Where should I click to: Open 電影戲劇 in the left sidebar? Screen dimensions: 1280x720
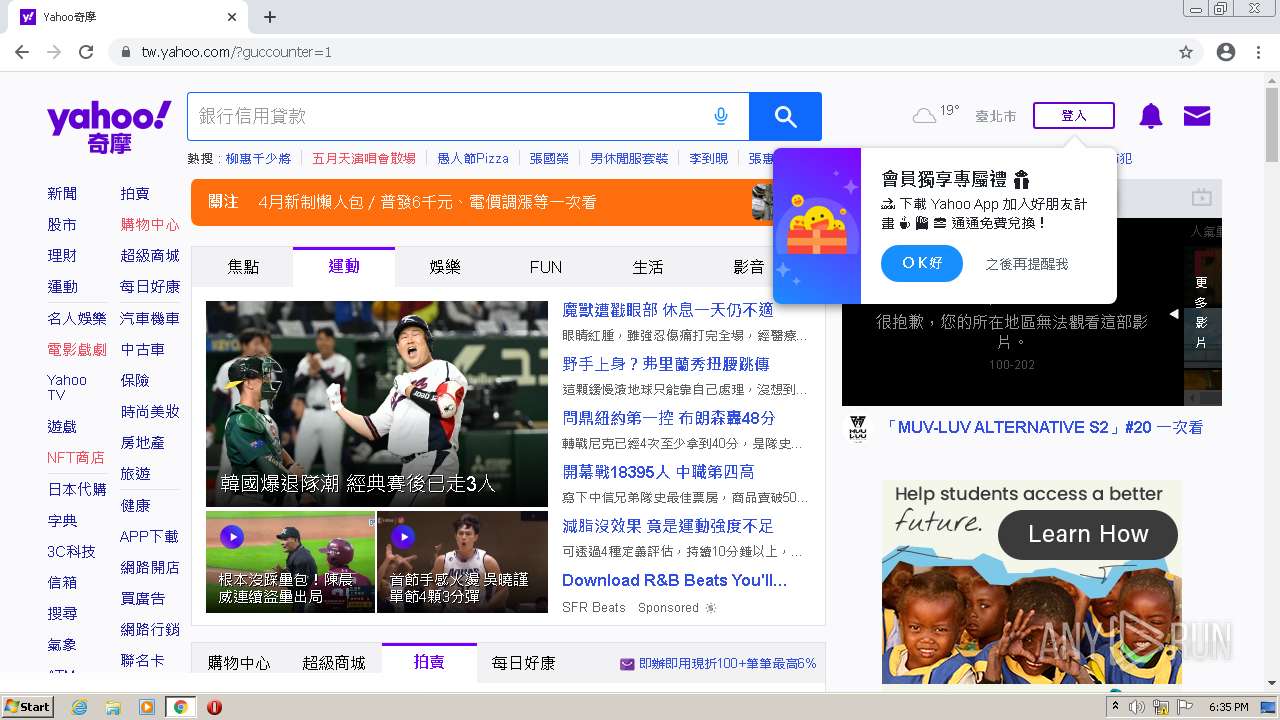77,350
